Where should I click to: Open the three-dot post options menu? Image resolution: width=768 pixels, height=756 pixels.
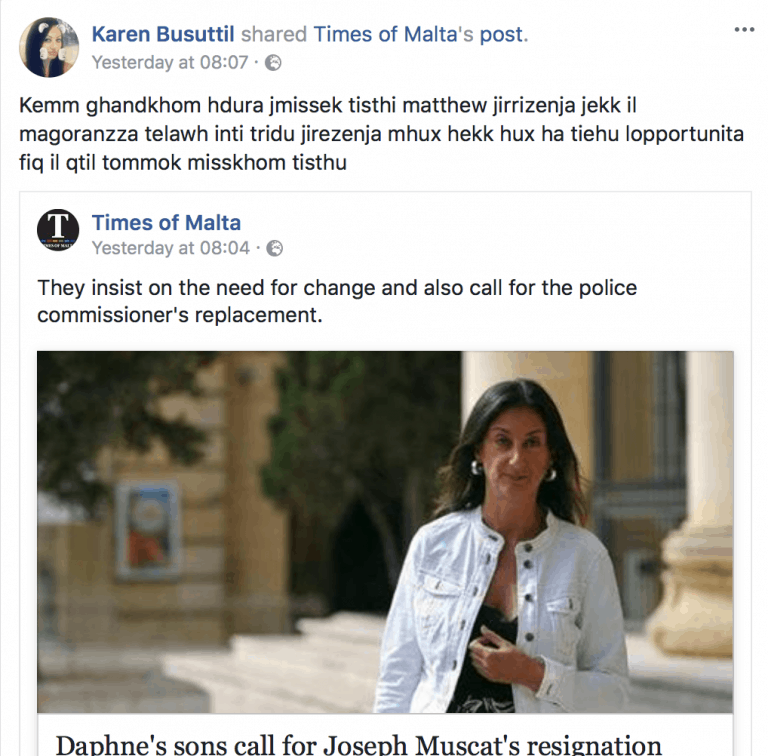[744, 30]
